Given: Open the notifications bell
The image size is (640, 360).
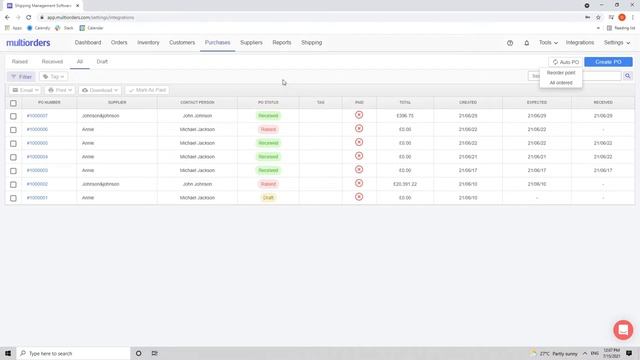Looking at the screenshot, I should (x=527, y=43).
